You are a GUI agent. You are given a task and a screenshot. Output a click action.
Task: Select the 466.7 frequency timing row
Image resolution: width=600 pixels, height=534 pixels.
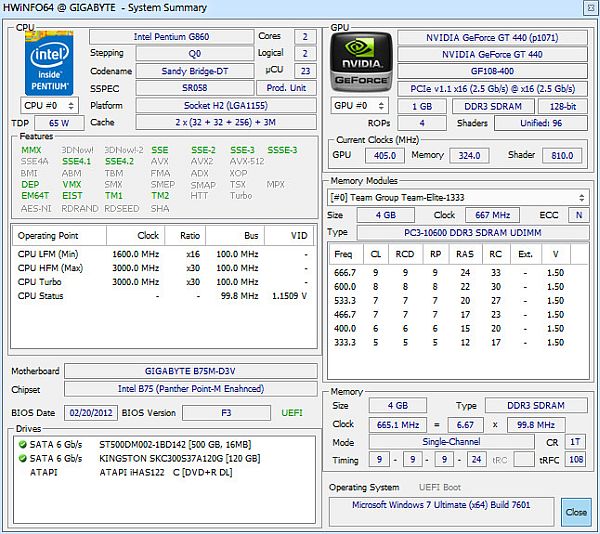(458, 314)
